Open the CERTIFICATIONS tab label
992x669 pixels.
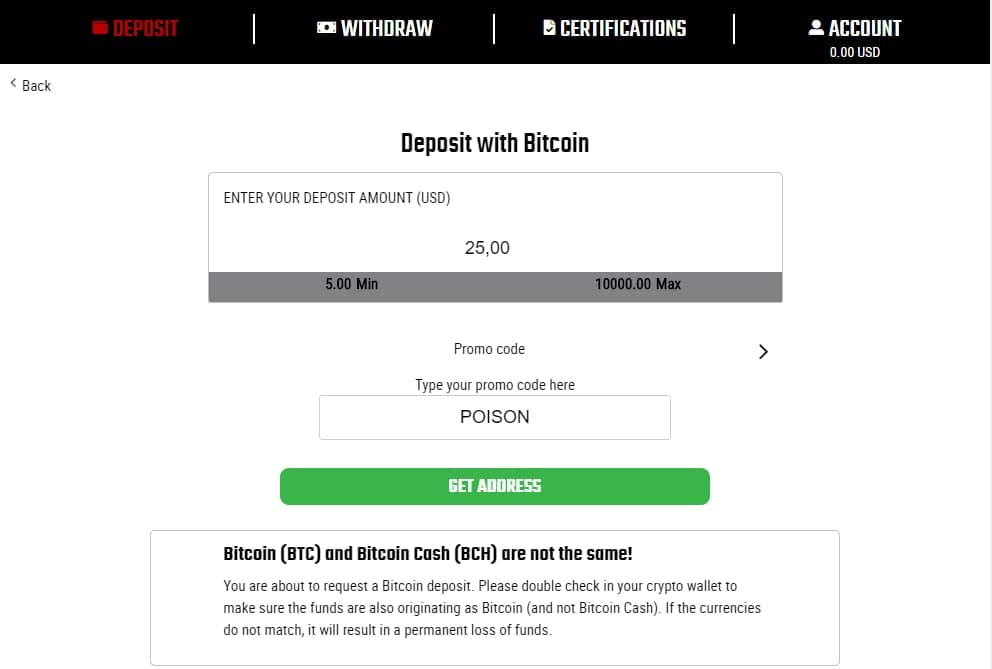[623, 28]
